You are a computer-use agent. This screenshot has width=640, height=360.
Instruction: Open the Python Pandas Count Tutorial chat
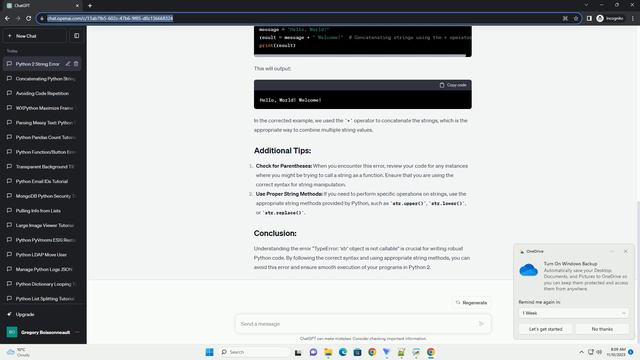coord(42,138)
